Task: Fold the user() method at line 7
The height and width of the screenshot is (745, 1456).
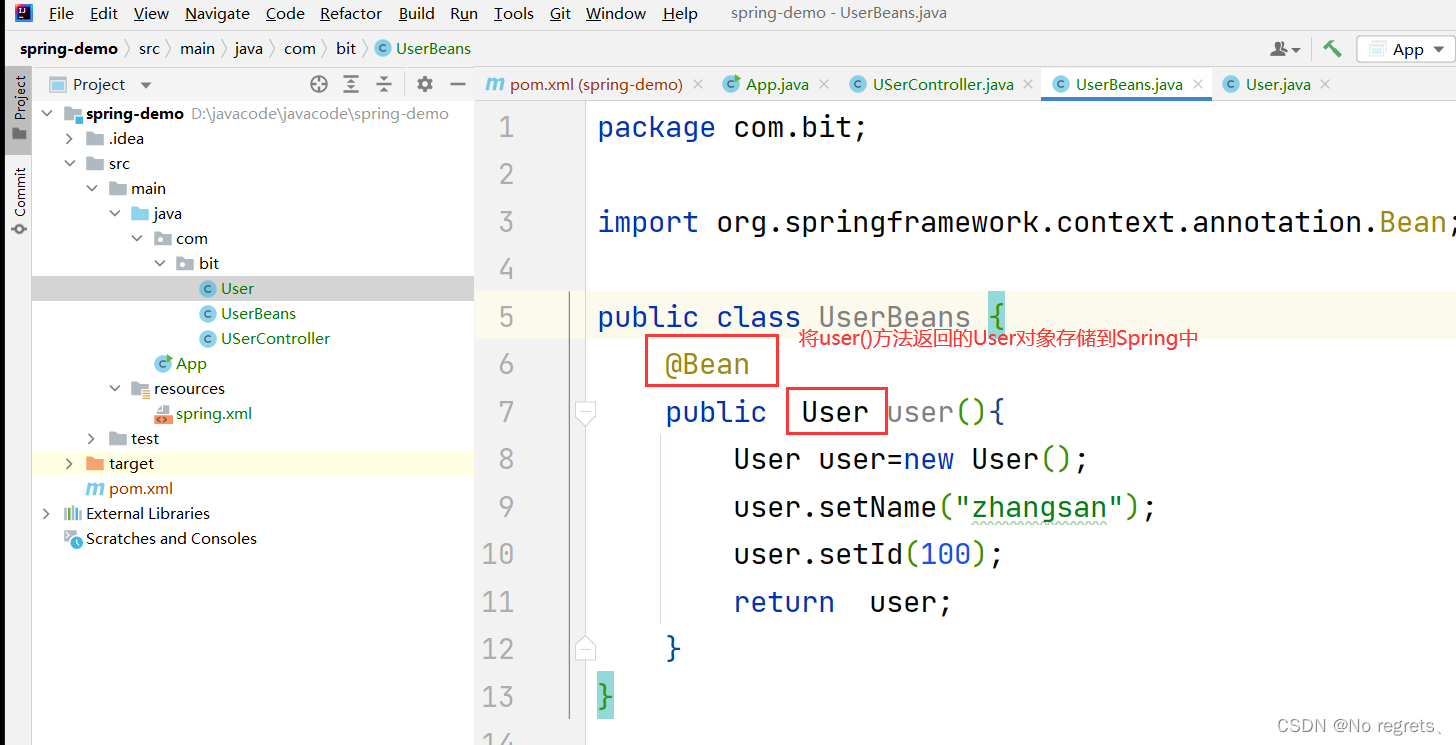Action: tap(585, 411)
